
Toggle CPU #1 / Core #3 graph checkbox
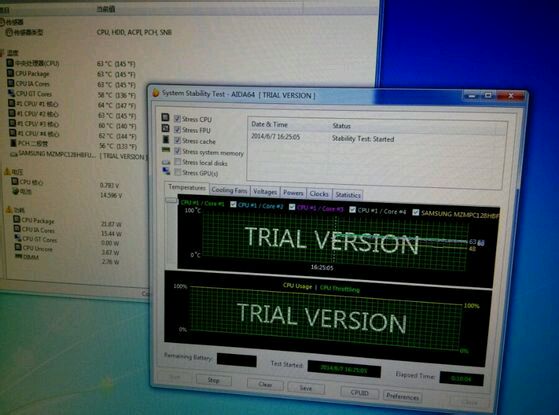[292, 207]
